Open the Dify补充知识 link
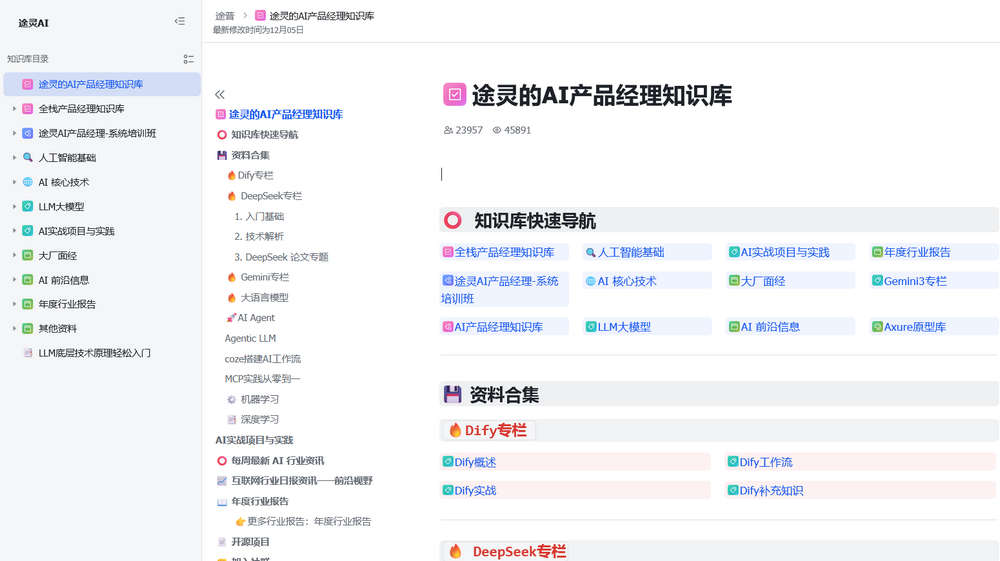 pos(771,491)
